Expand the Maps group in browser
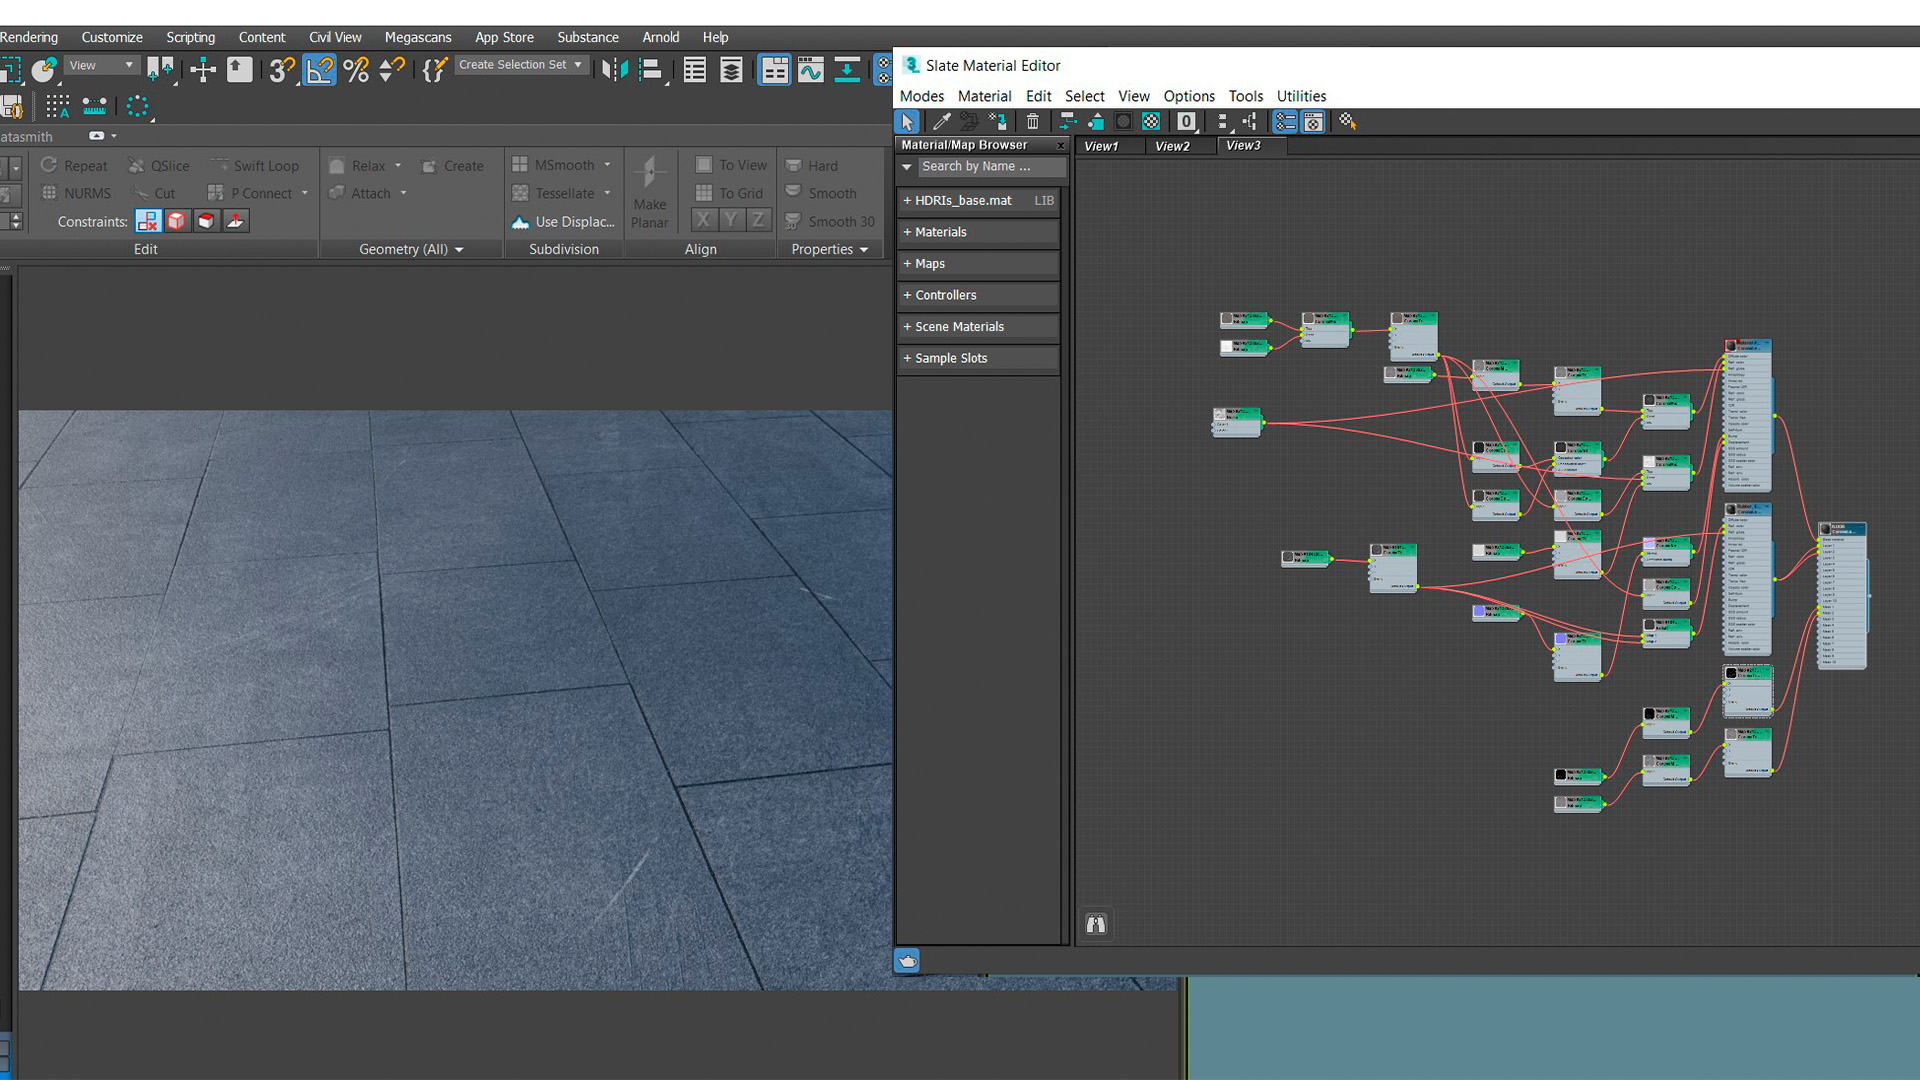The height and width of the screenshot is (1080, 1920). click(x=929, y=264)
